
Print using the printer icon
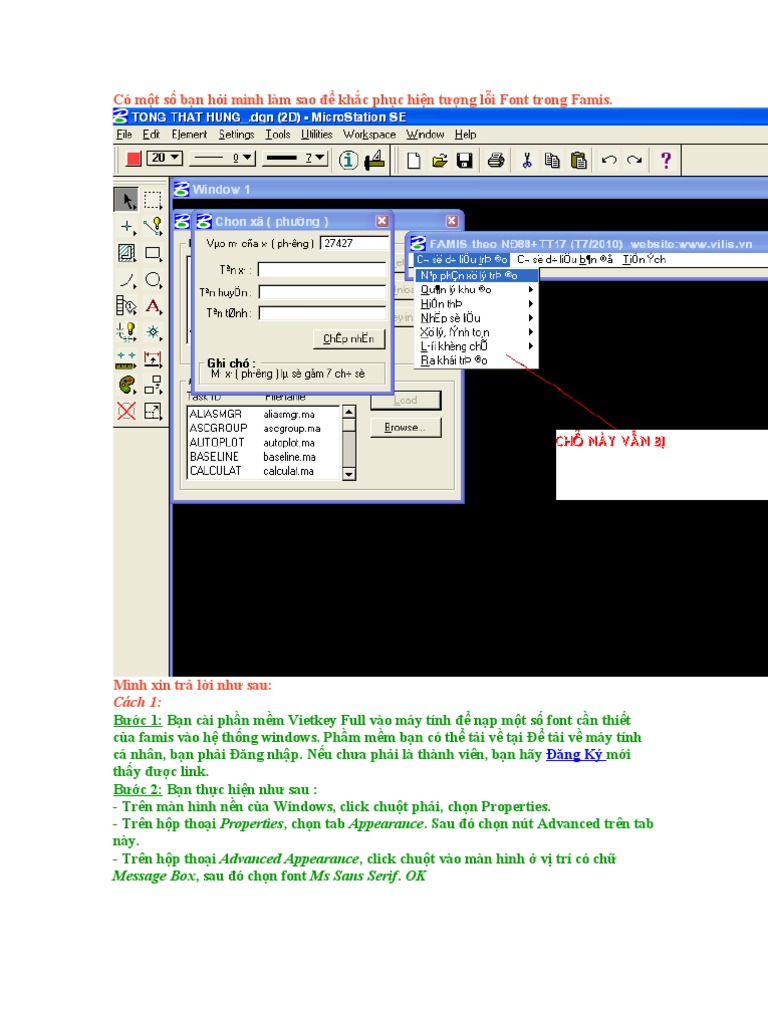point(496,160)
